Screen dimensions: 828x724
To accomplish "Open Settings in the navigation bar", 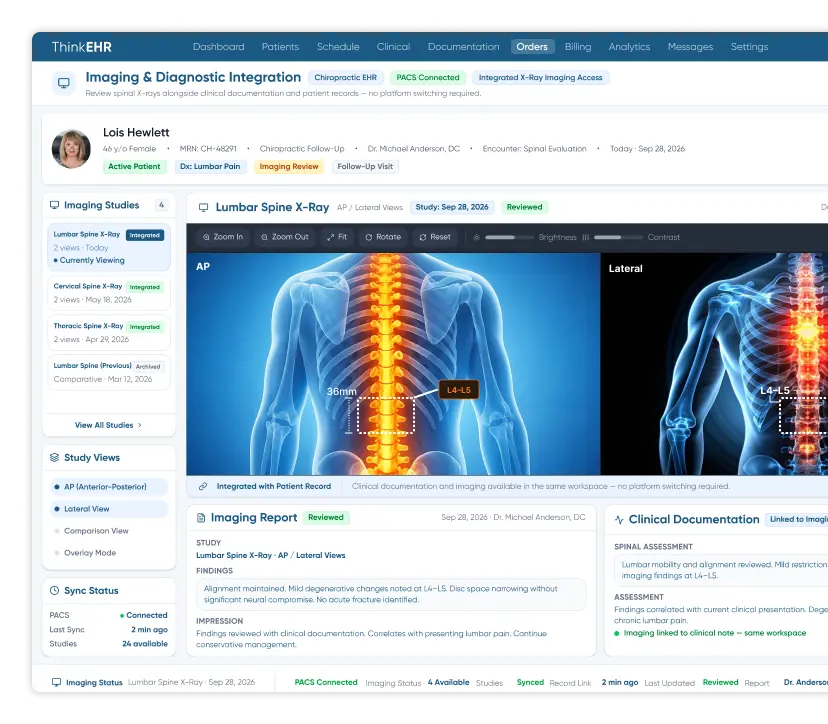I will point(749,46).
